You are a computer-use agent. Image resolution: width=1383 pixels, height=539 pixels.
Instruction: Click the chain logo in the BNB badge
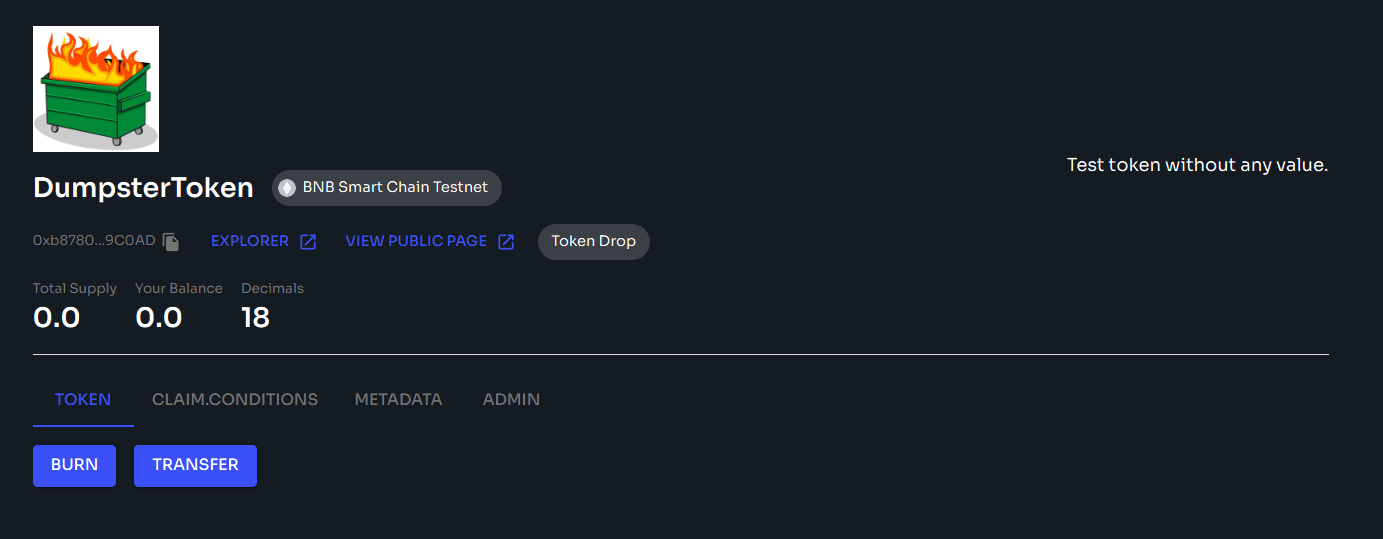coord(287,188)
